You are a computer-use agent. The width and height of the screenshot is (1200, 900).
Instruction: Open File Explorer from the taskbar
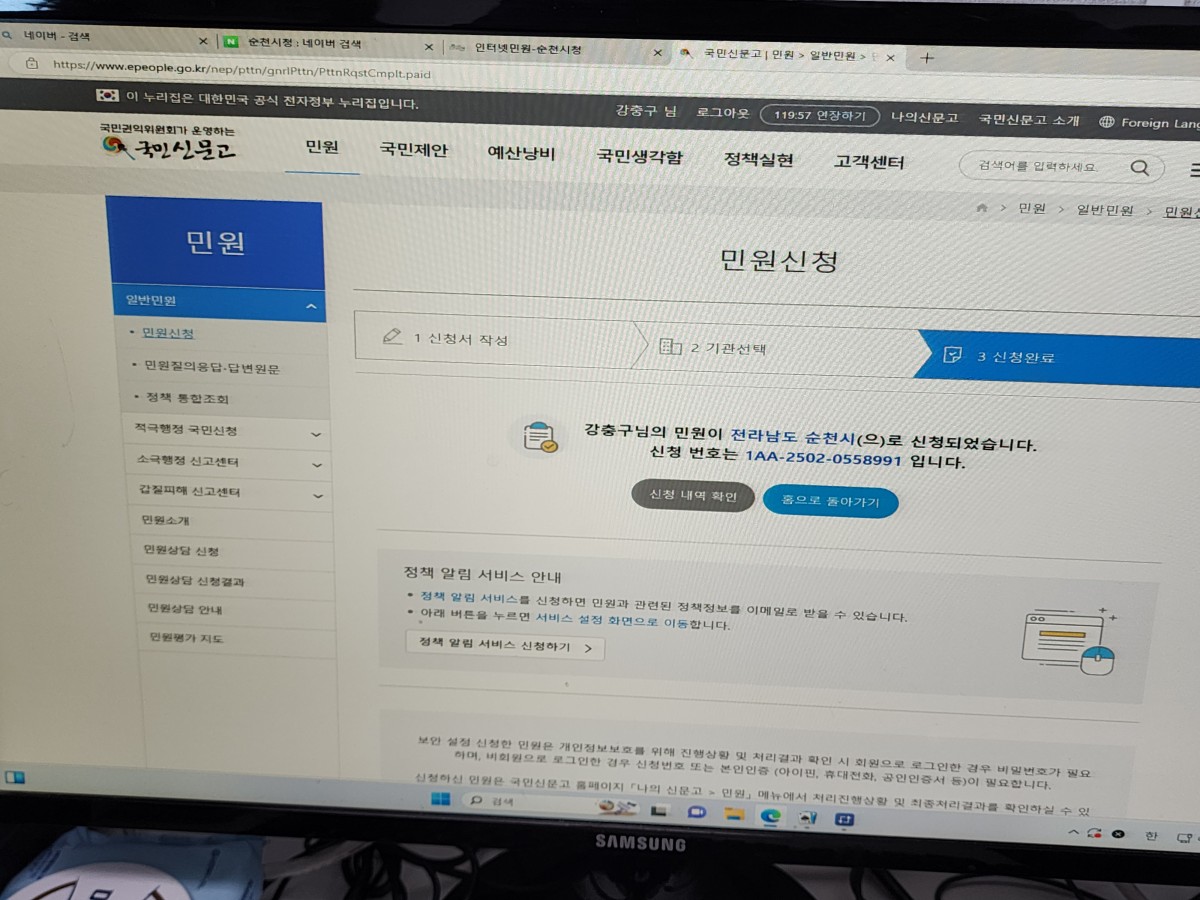733,814
